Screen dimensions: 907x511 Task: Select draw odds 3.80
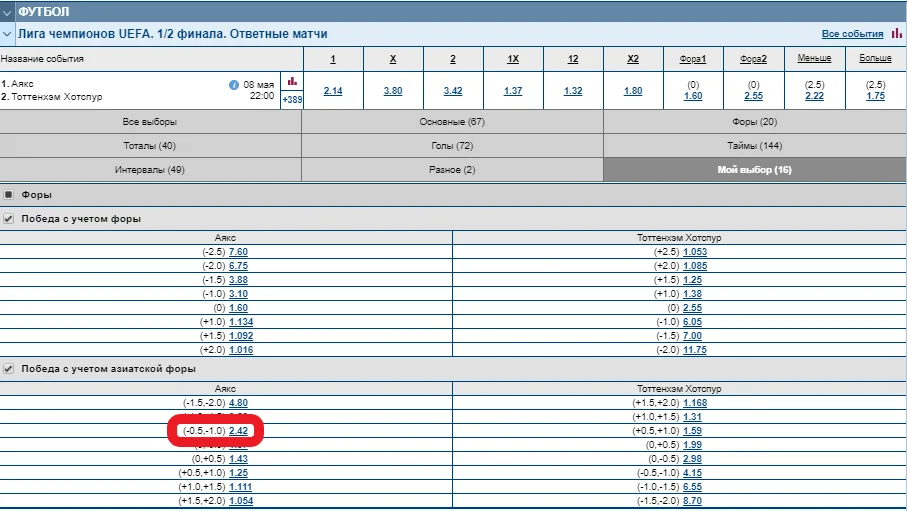[x=393, y=91]
